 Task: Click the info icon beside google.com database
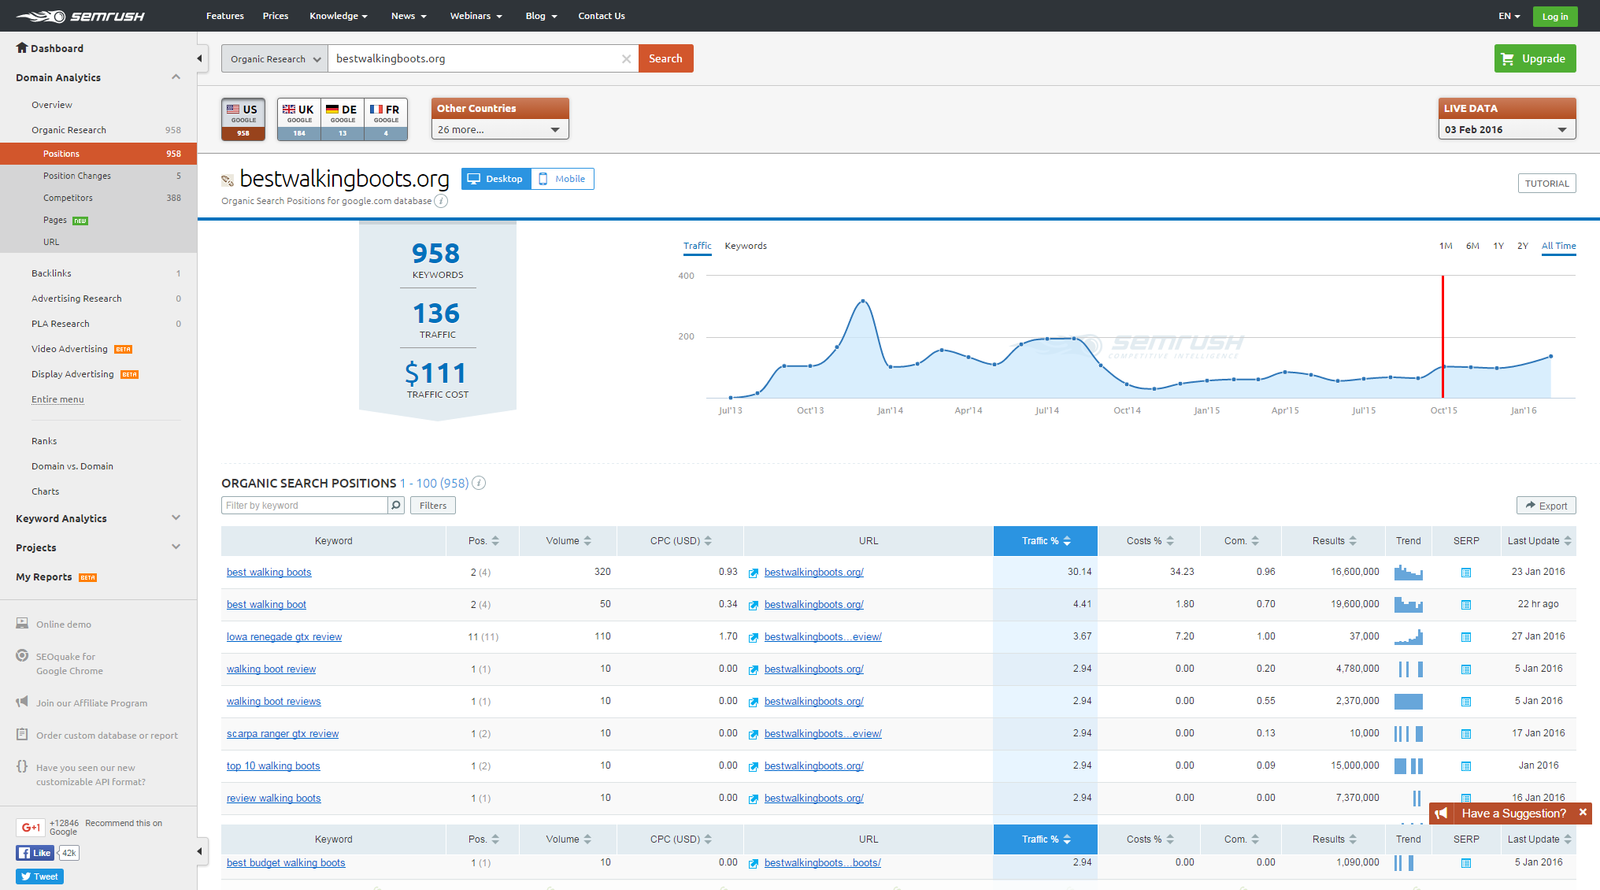pos(441,201)
